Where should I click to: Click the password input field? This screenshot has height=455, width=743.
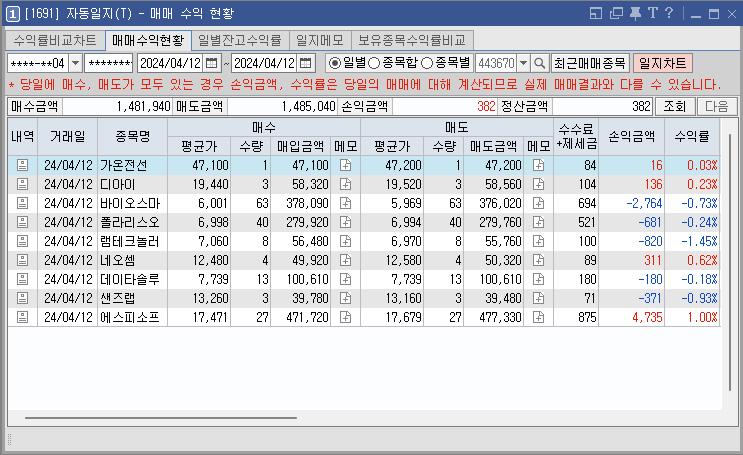tap(109, 63)
